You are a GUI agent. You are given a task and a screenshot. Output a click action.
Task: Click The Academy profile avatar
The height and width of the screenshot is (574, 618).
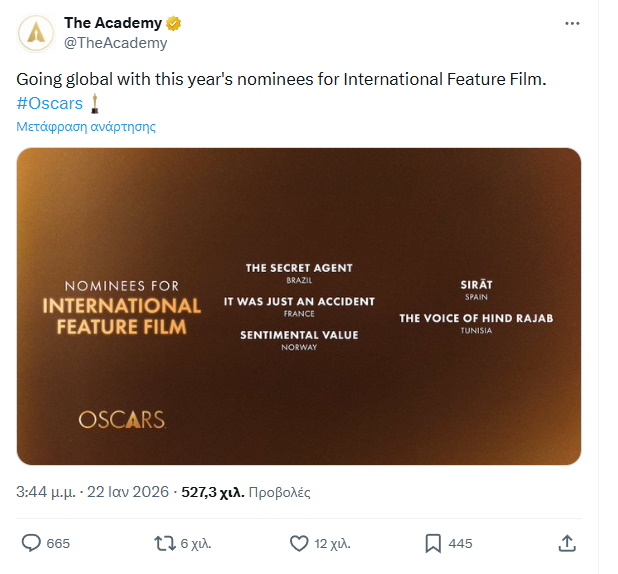(36, 34)
